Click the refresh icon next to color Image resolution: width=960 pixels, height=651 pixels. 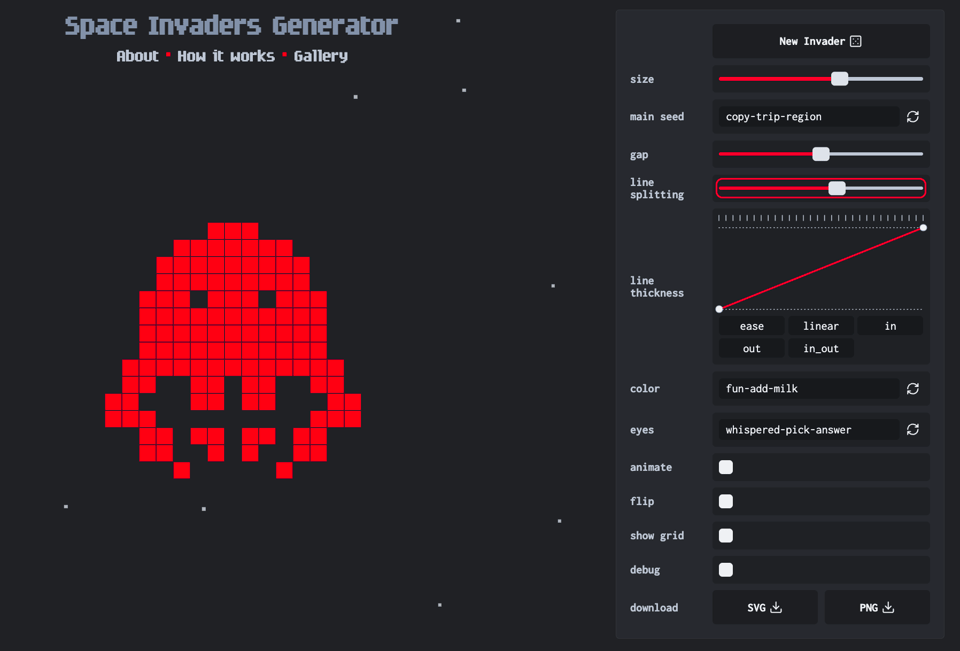click(912, 388)
